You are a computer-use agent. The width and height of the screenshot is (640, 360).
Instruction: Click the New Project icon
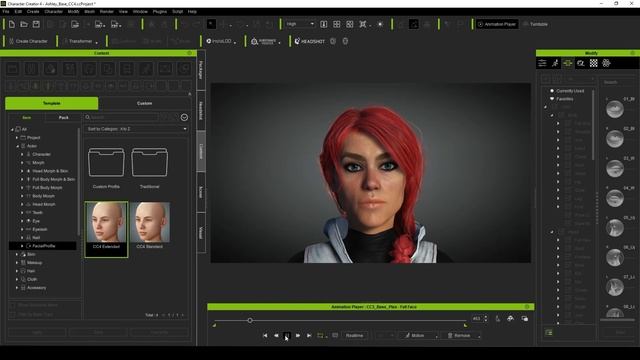pos(12,24)
